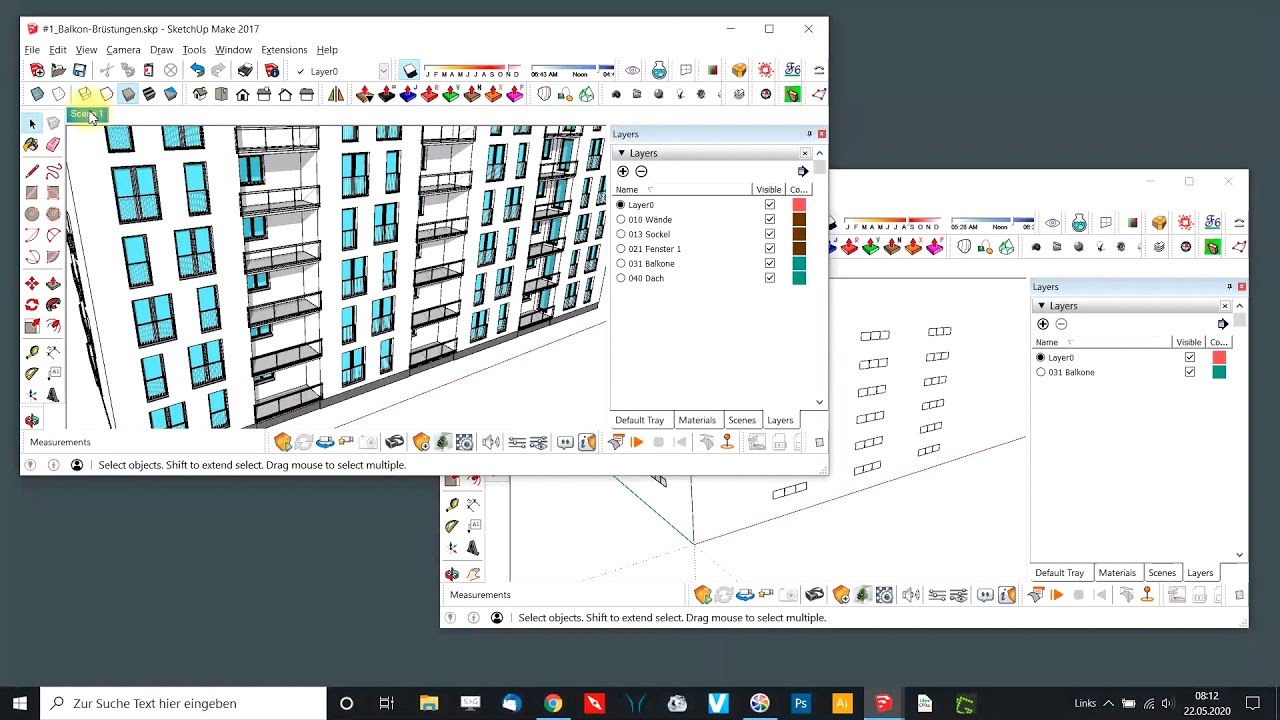The width and height of the screenshot is (1280, 720).
Task: Select the Scene 1 tab
Action: 86,115
